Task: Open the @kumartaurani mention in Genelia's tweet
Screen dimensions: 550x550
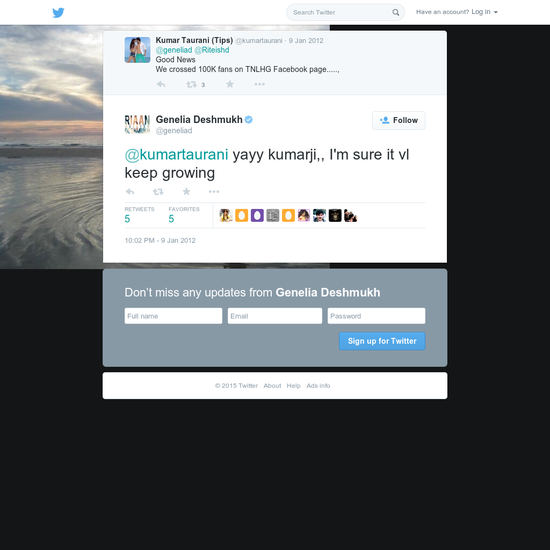Action: click(176, 154)
